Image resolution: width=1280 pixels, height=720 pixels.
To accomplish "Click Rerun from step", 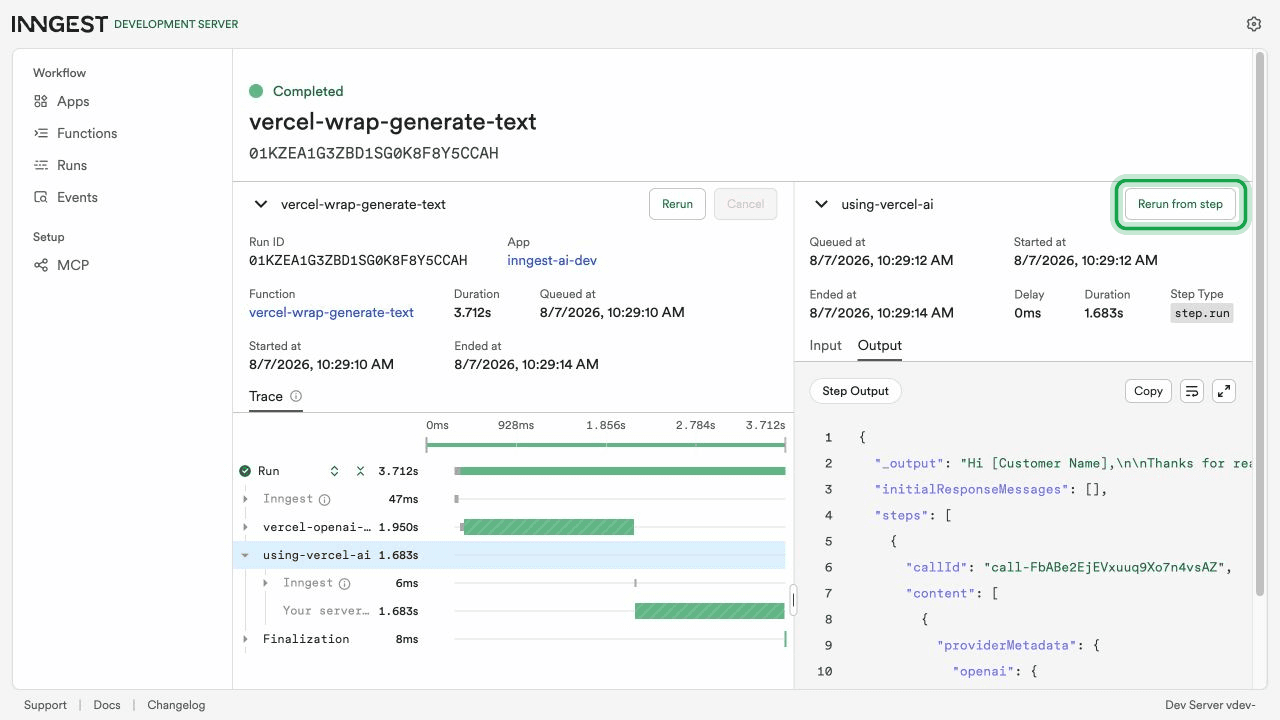I will click(1180, 204).
